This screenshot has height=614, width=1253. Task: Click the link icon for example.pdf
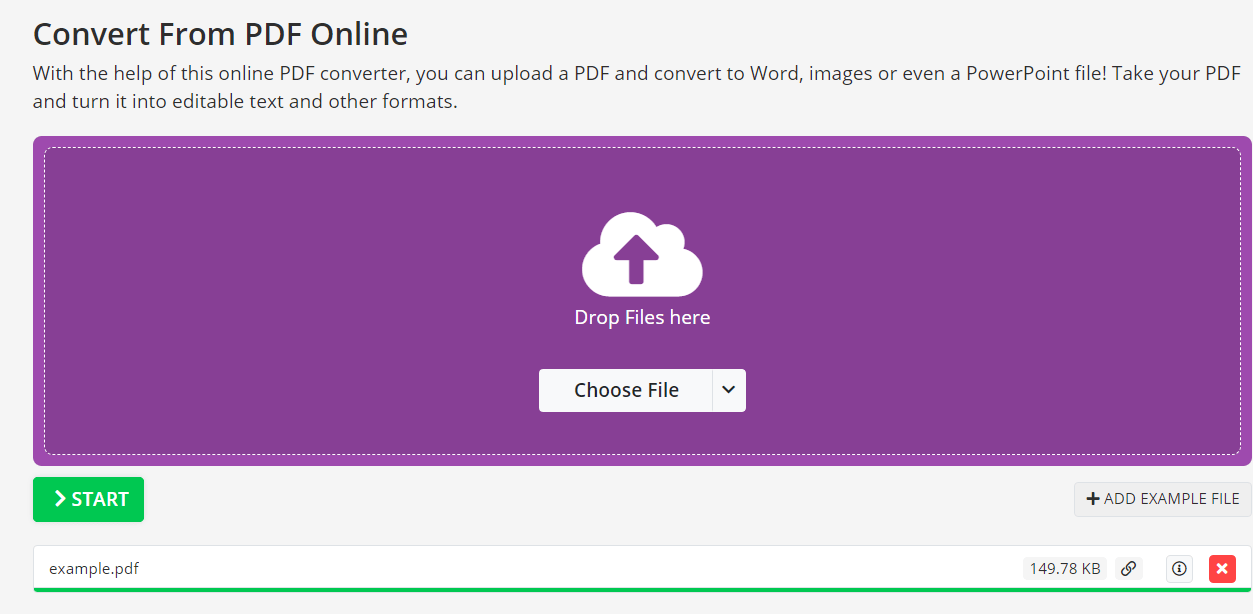(1128, 568)
